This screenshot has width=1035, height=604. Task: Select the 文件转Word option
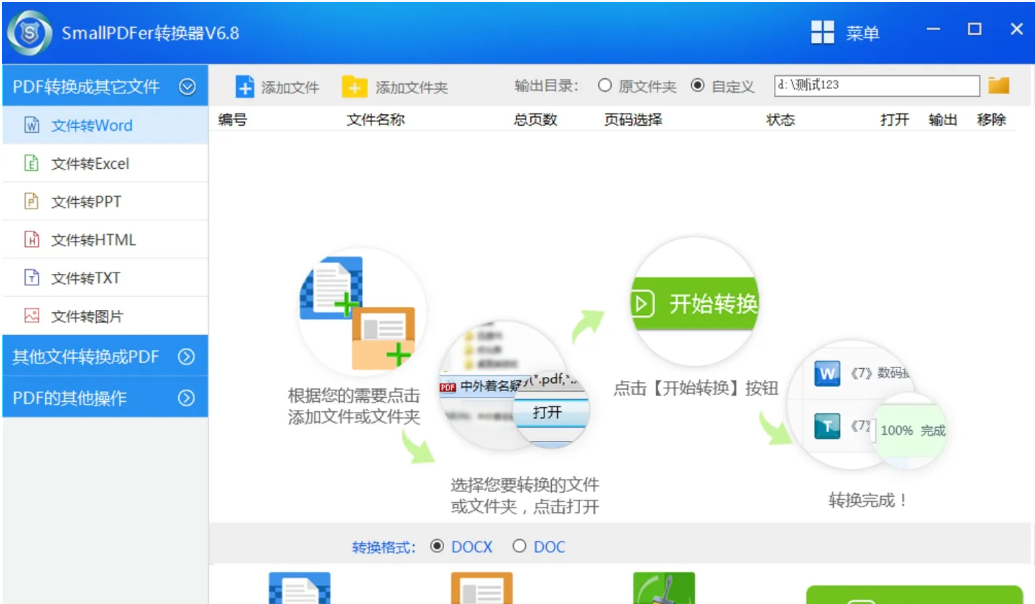[x=106, y=125]
